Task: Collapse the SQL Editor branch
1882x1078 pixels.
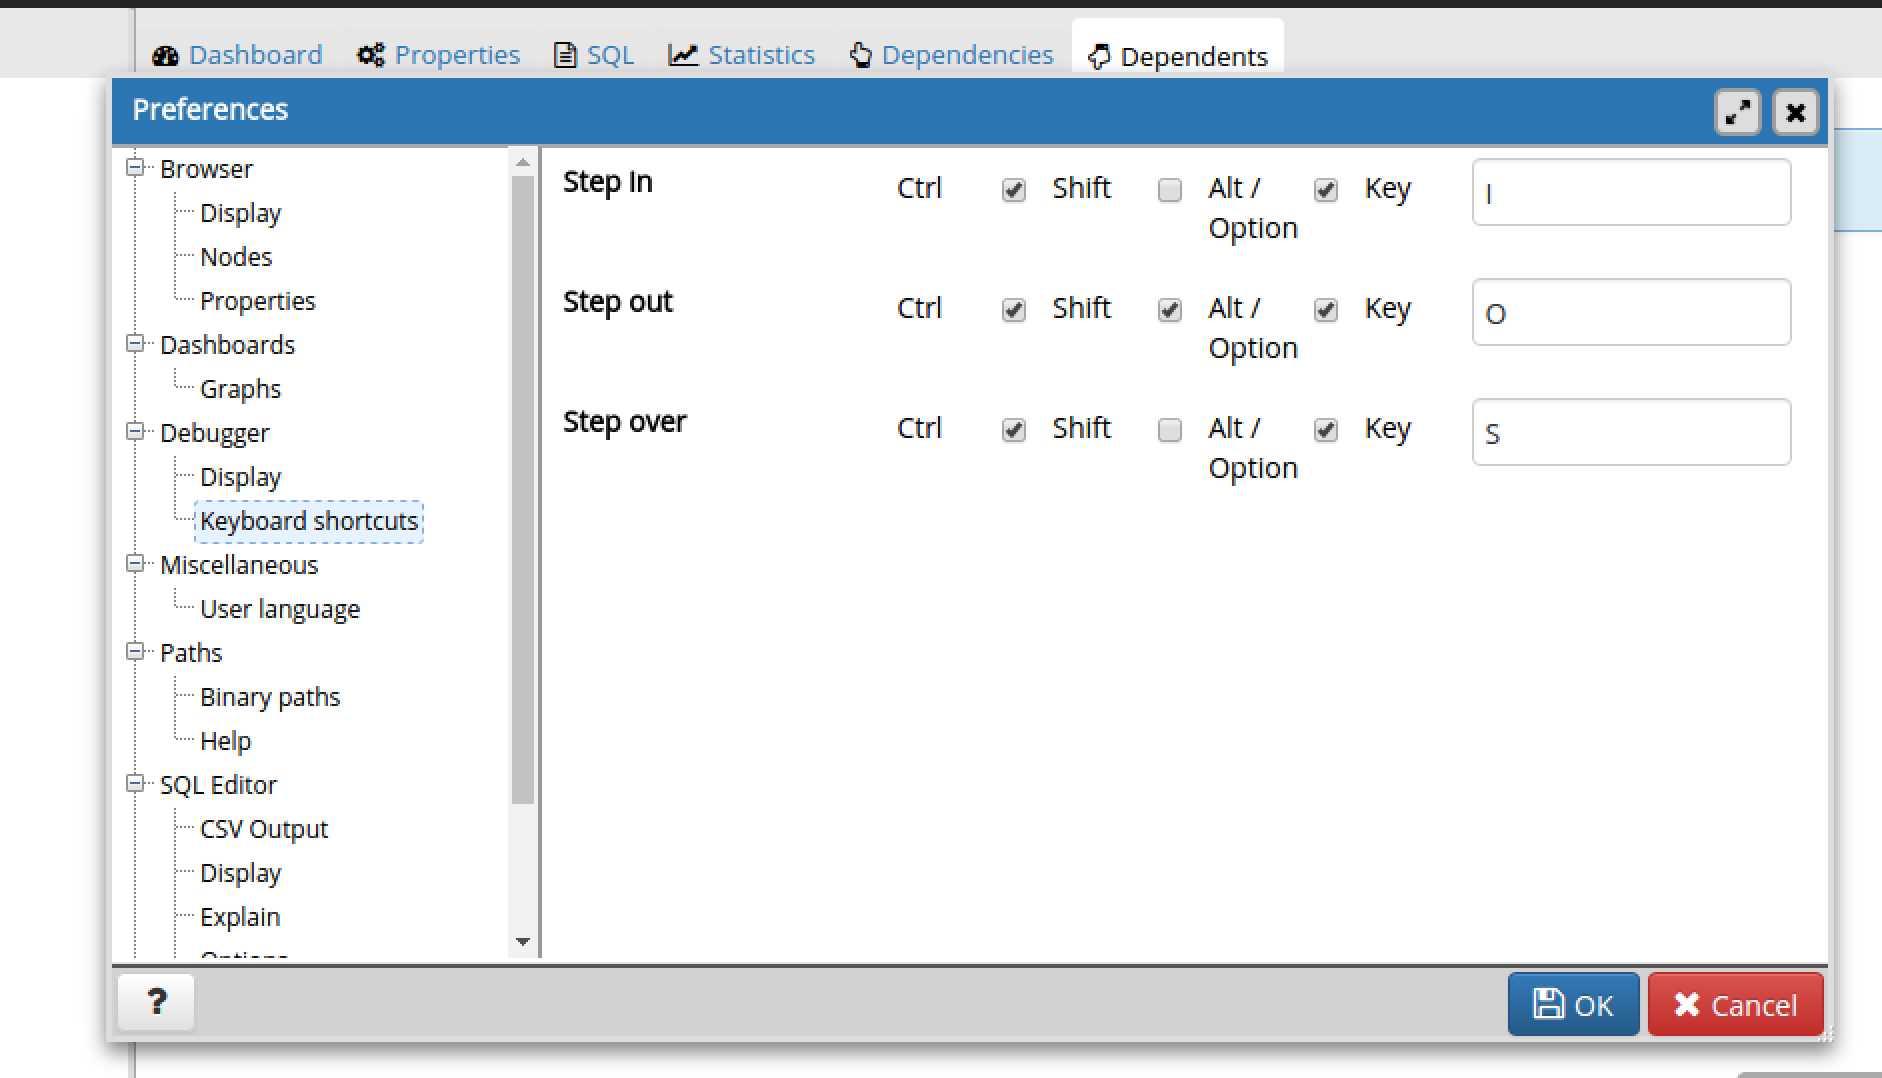Action: [136, 784]
